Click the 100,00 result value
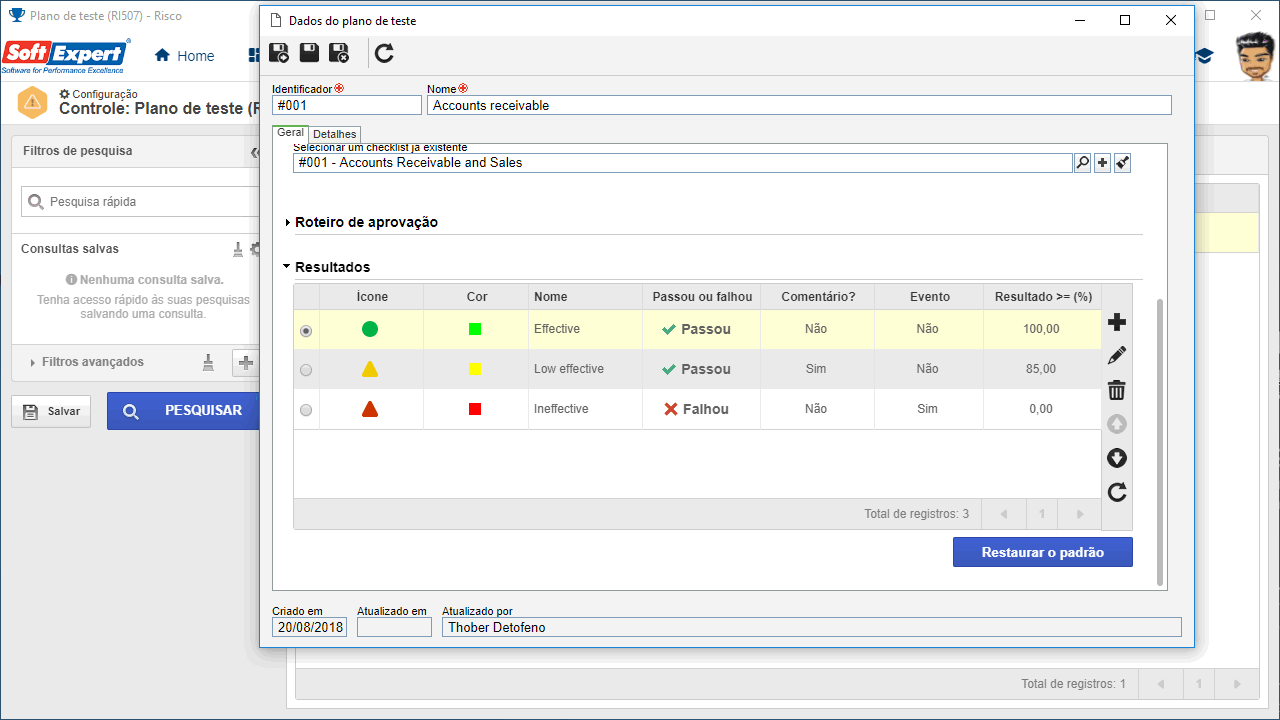The width and height of the screenshot is (1280, 720). coord(1041,329)
